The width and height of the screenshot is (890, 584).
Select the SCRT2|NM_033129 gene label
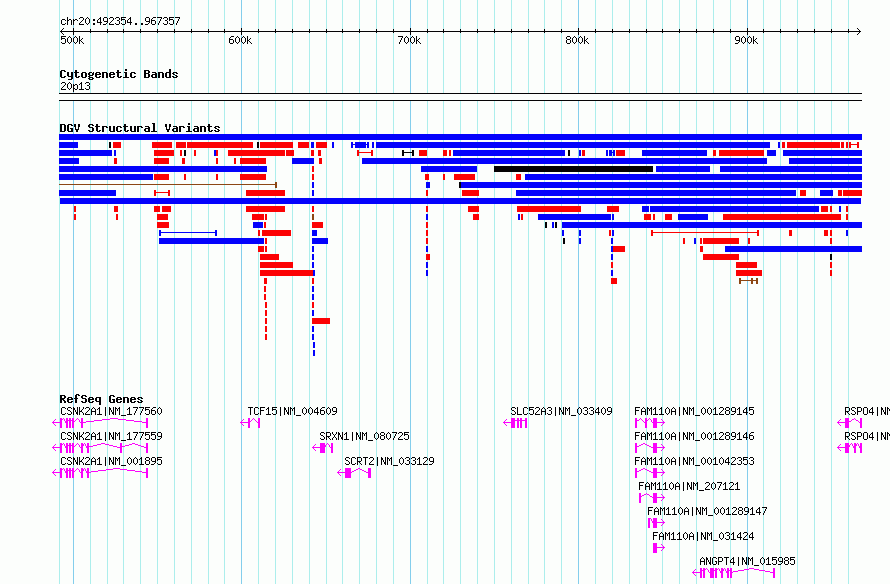389,461
